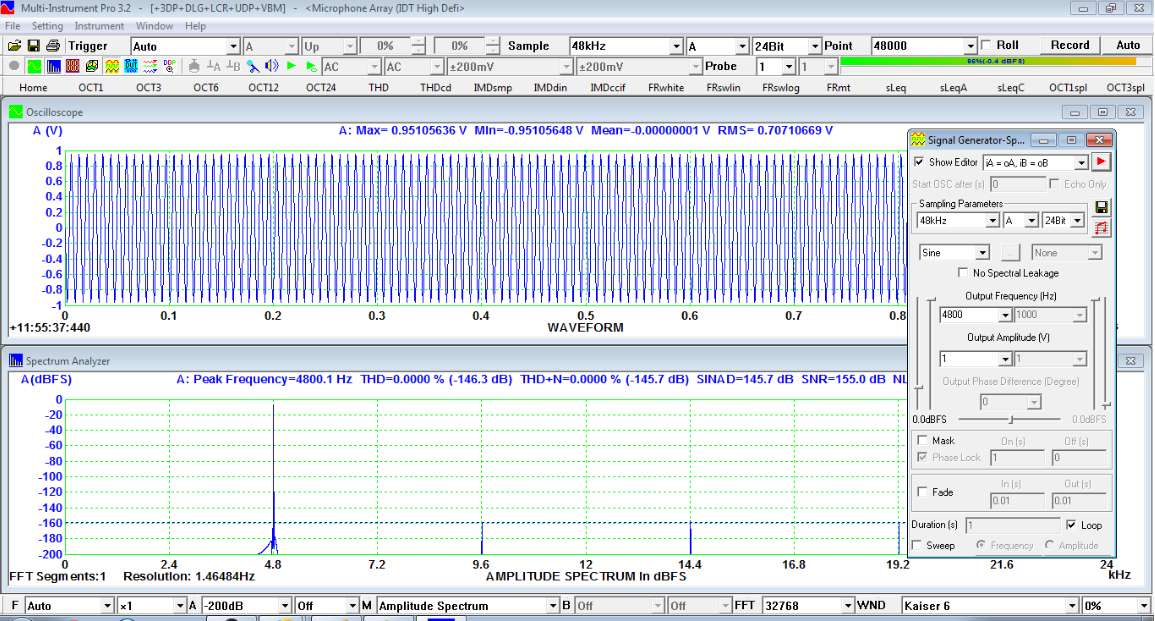Select the OCT3 preset button
Screen dimensions: 1155x621
tap(148, 87)
